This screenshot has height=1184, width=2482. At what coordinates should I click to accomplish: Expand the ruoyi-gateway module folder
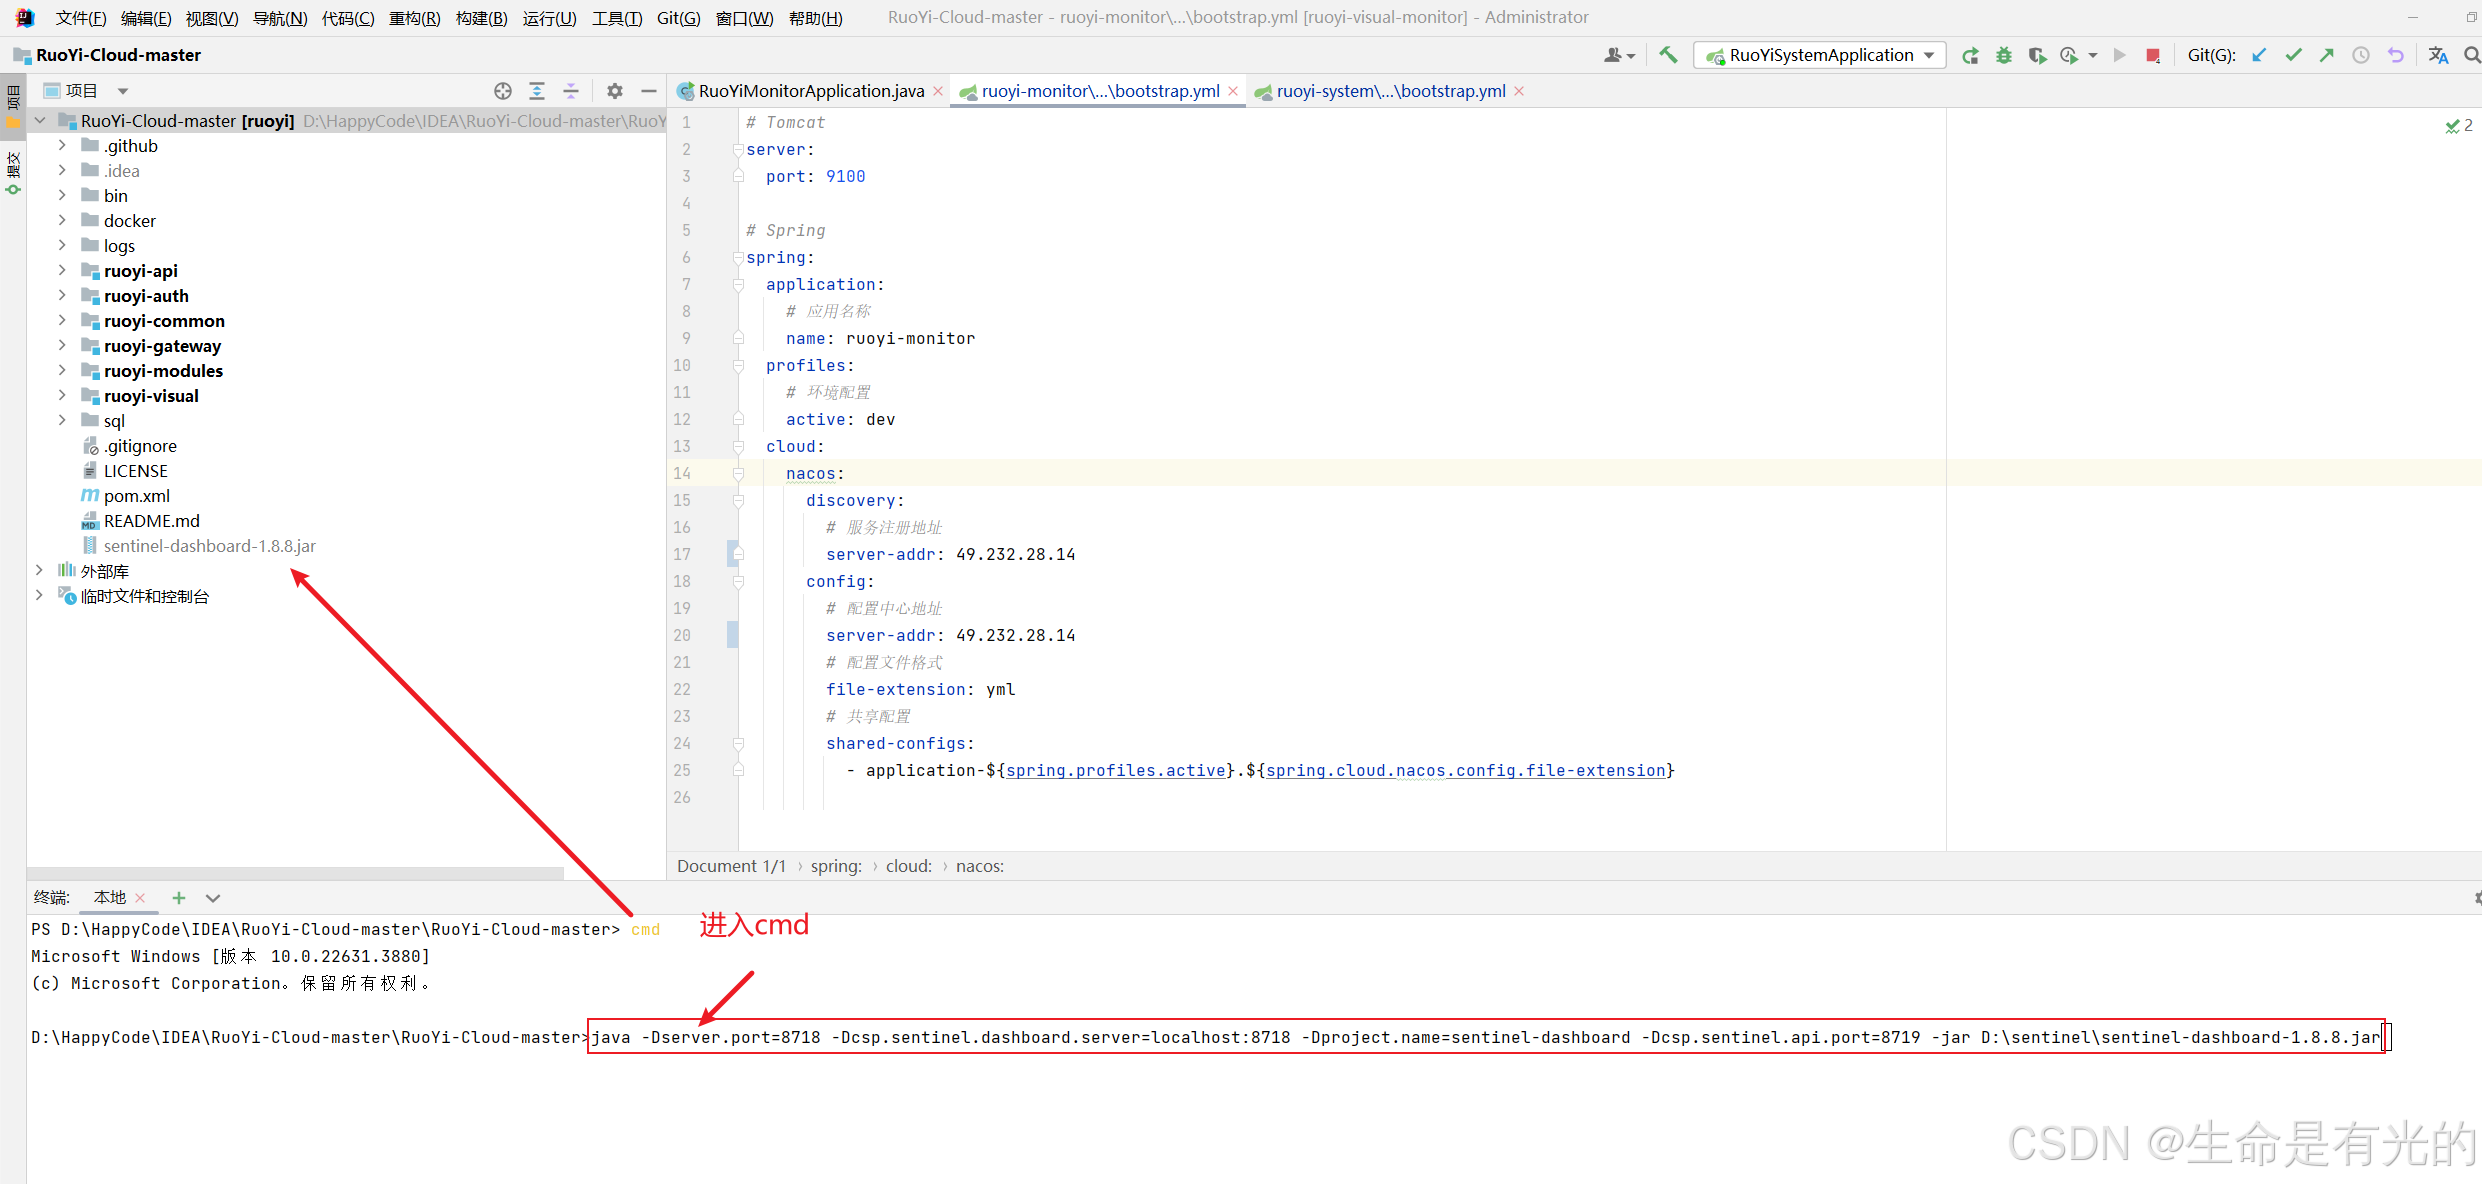point(62,345)
